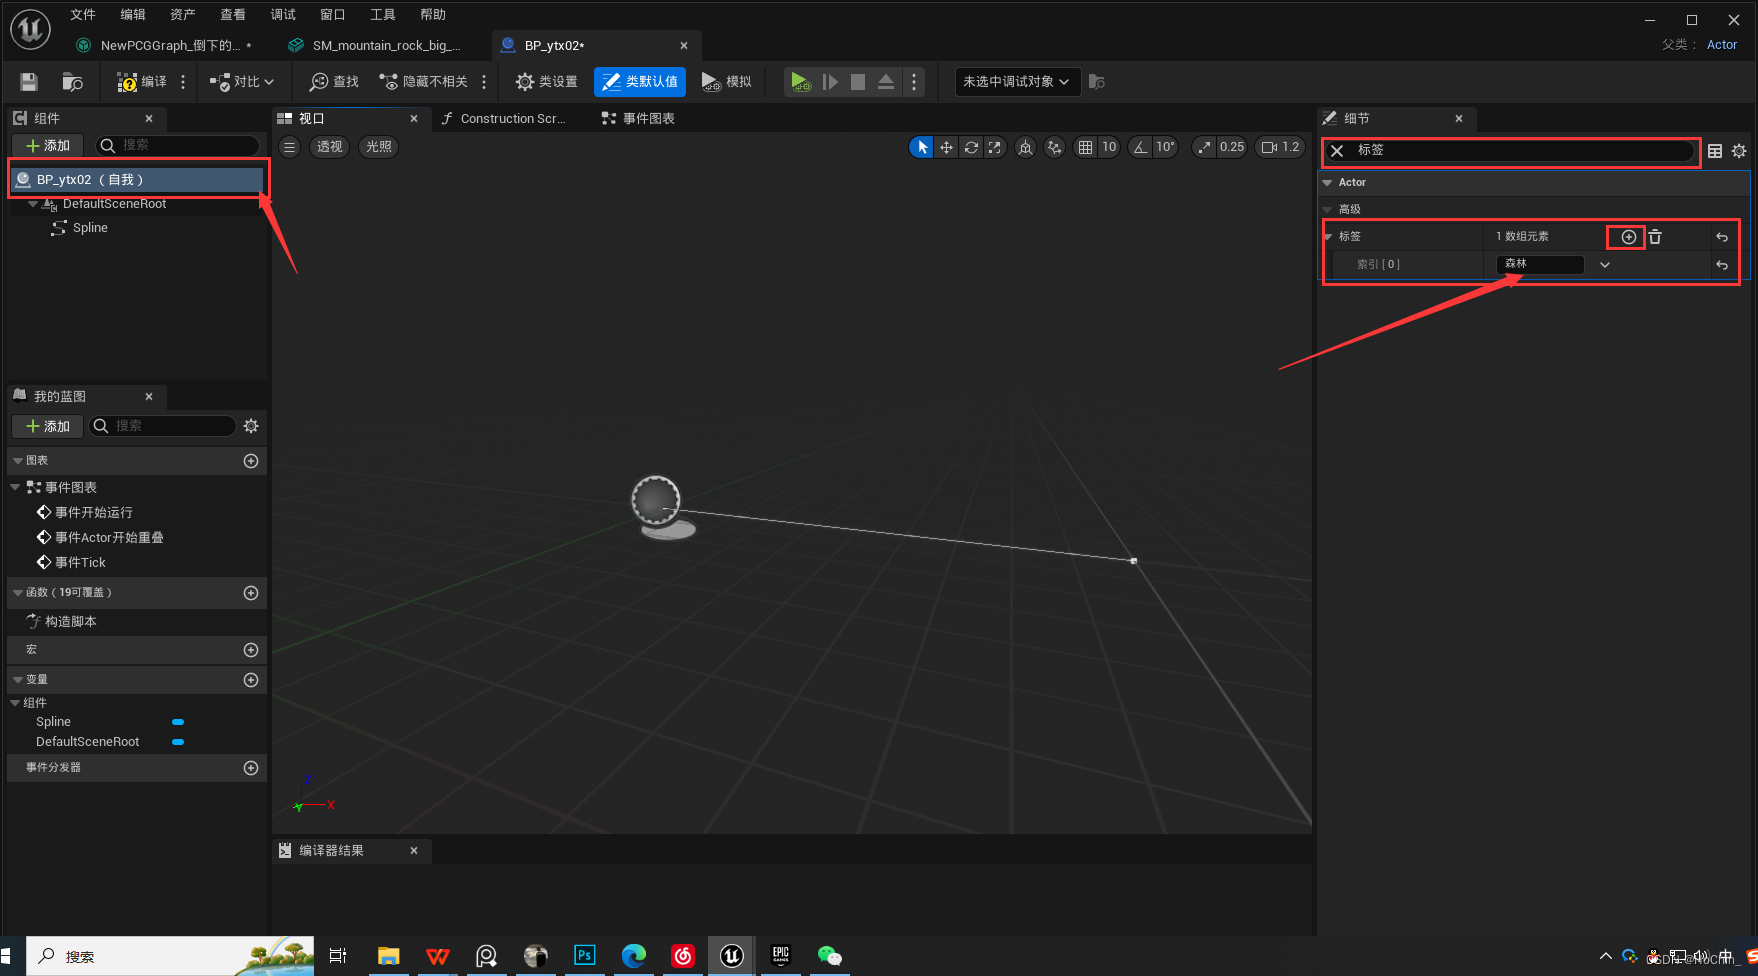Change the grid snap value 10
This screenshot has width=1758, height=976.
coord(1109,147)
